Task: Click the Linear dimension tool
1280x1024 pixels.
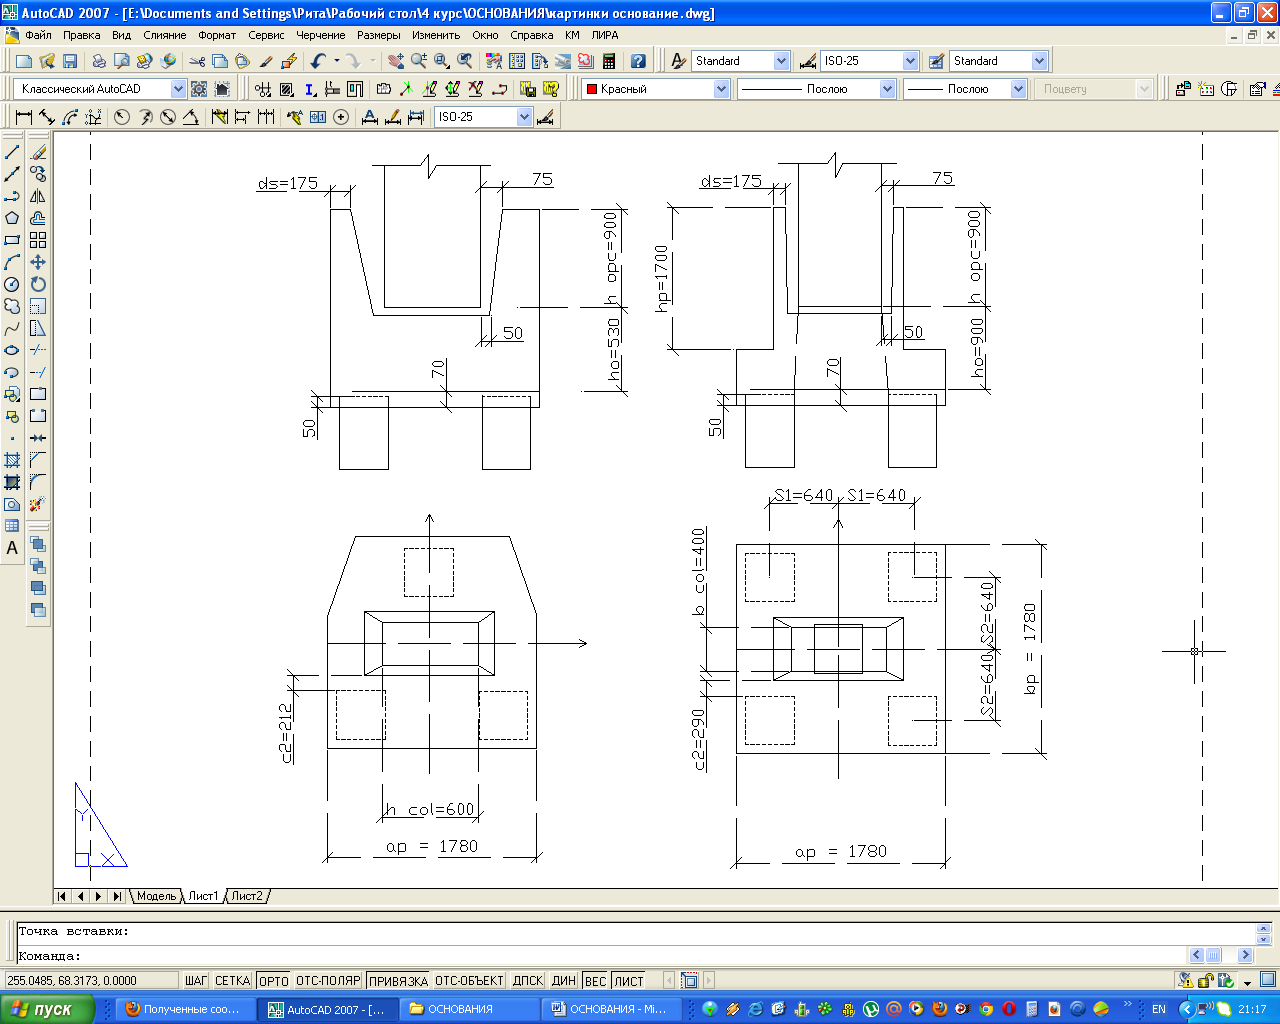Action: tap(24, 117)
